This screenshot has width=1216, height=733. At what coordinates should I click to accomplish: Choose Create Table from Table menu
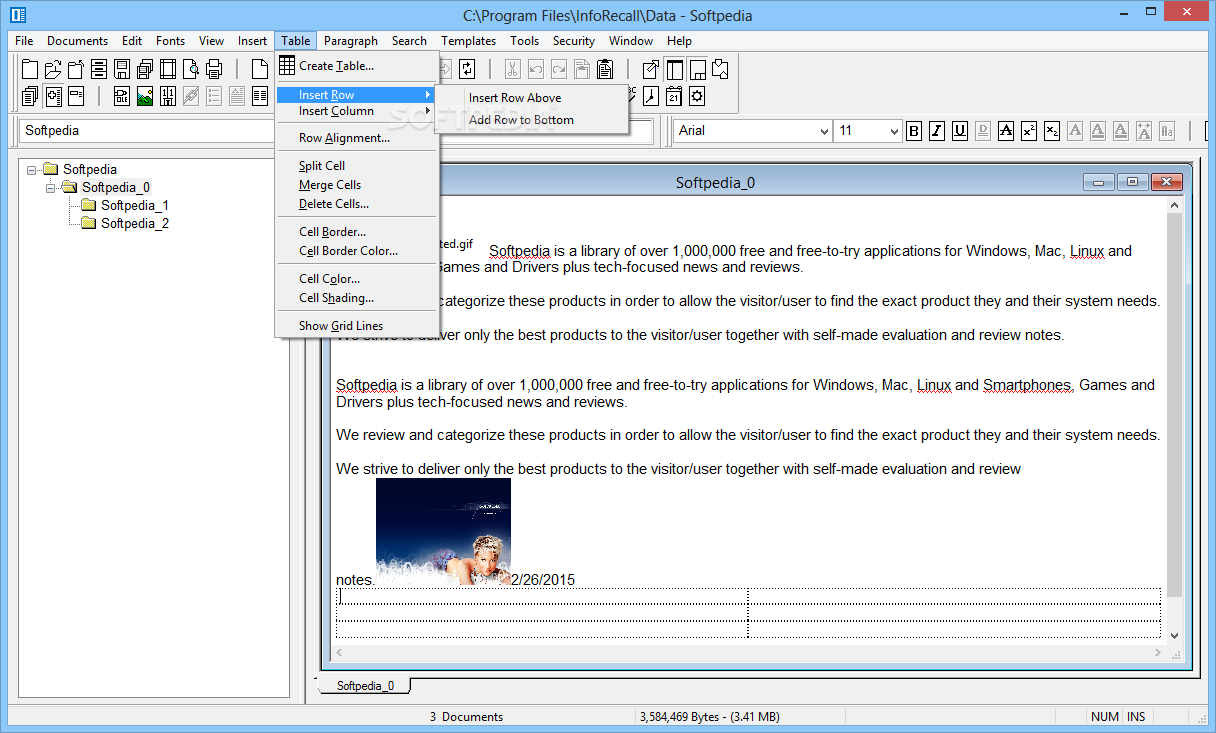[357, 66]
